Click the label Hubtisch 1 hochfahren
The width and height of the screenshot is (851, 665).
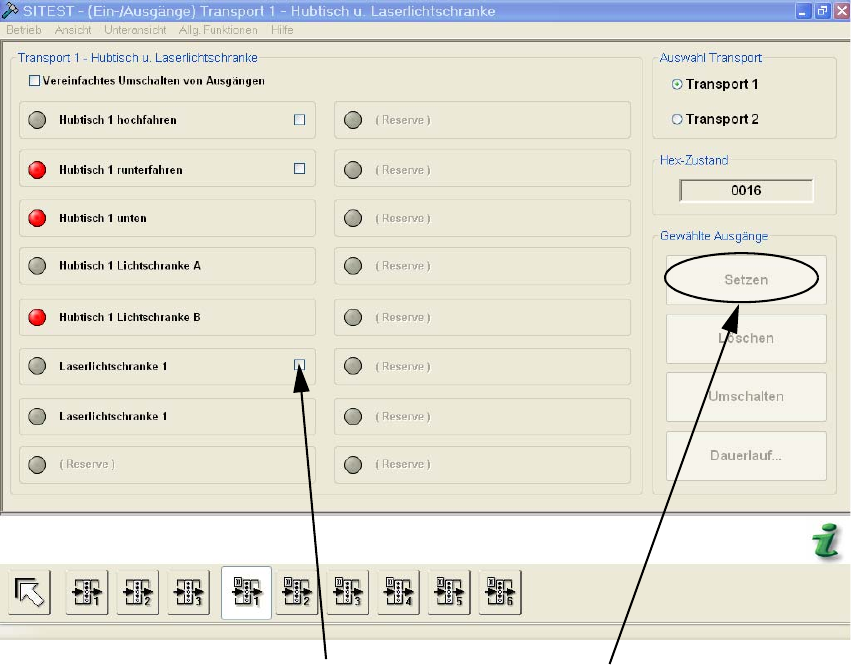coord(118,120)
